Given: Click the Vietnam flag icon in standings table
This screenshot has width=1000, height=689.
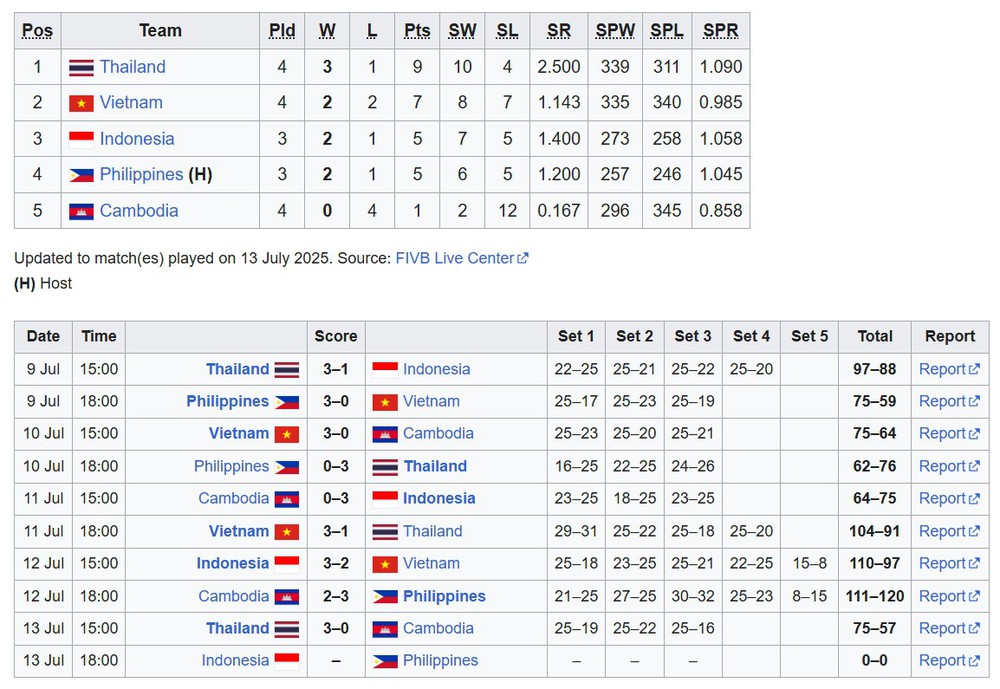Looking at the screenshot, I should pyautogui.click(x=81, y=103).
